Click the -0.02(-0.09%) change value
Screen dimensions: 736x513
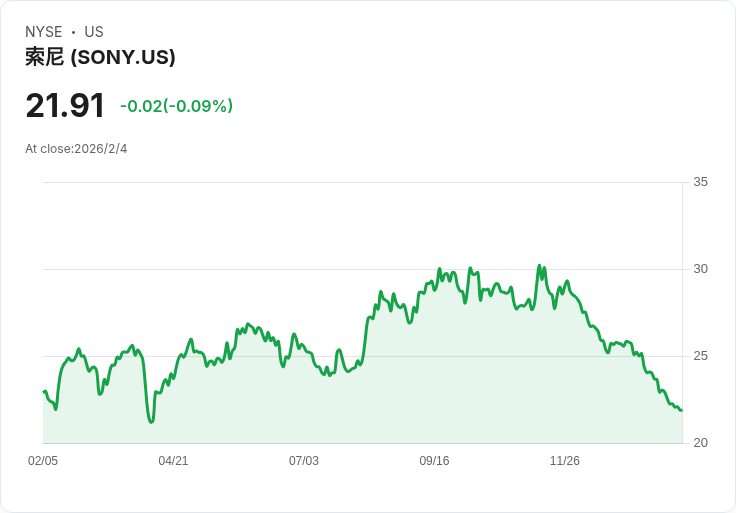[x=176, y=106]
